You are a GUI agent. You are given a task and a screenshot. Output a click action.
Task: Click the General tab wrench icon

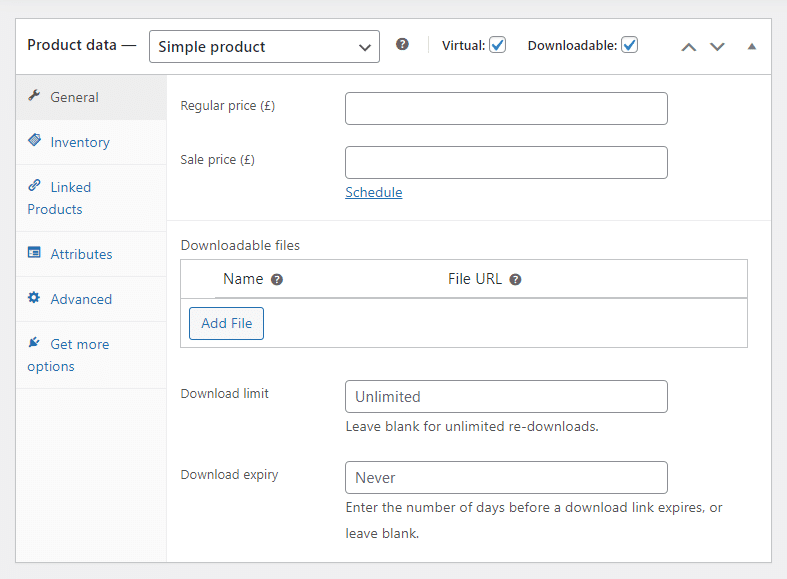click(34, 95)
